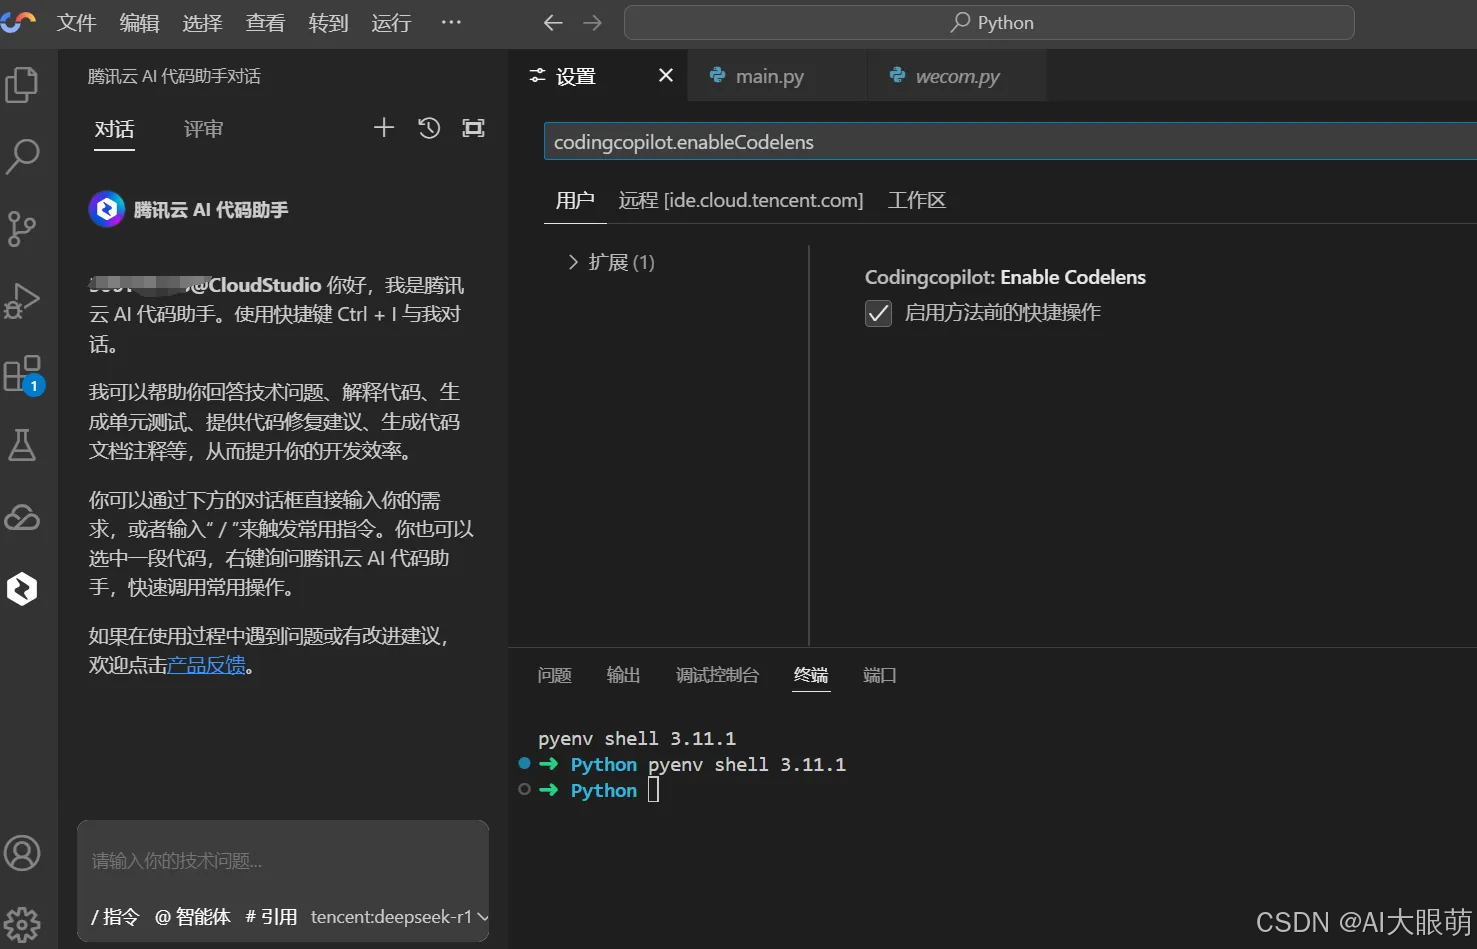1477x949 pixels.
Task: Select the 远程 [ide.cloud.tencent.com] settings tab
Action: pyautogui.click(x=741, y=201)
